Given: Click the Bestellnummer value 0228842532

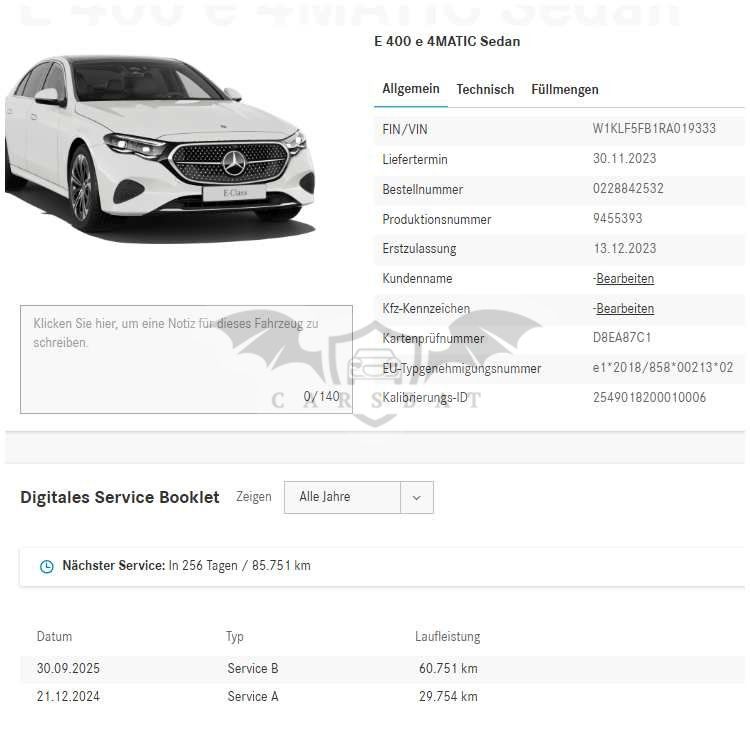Looking at the screenshot, I should point(629,188).
